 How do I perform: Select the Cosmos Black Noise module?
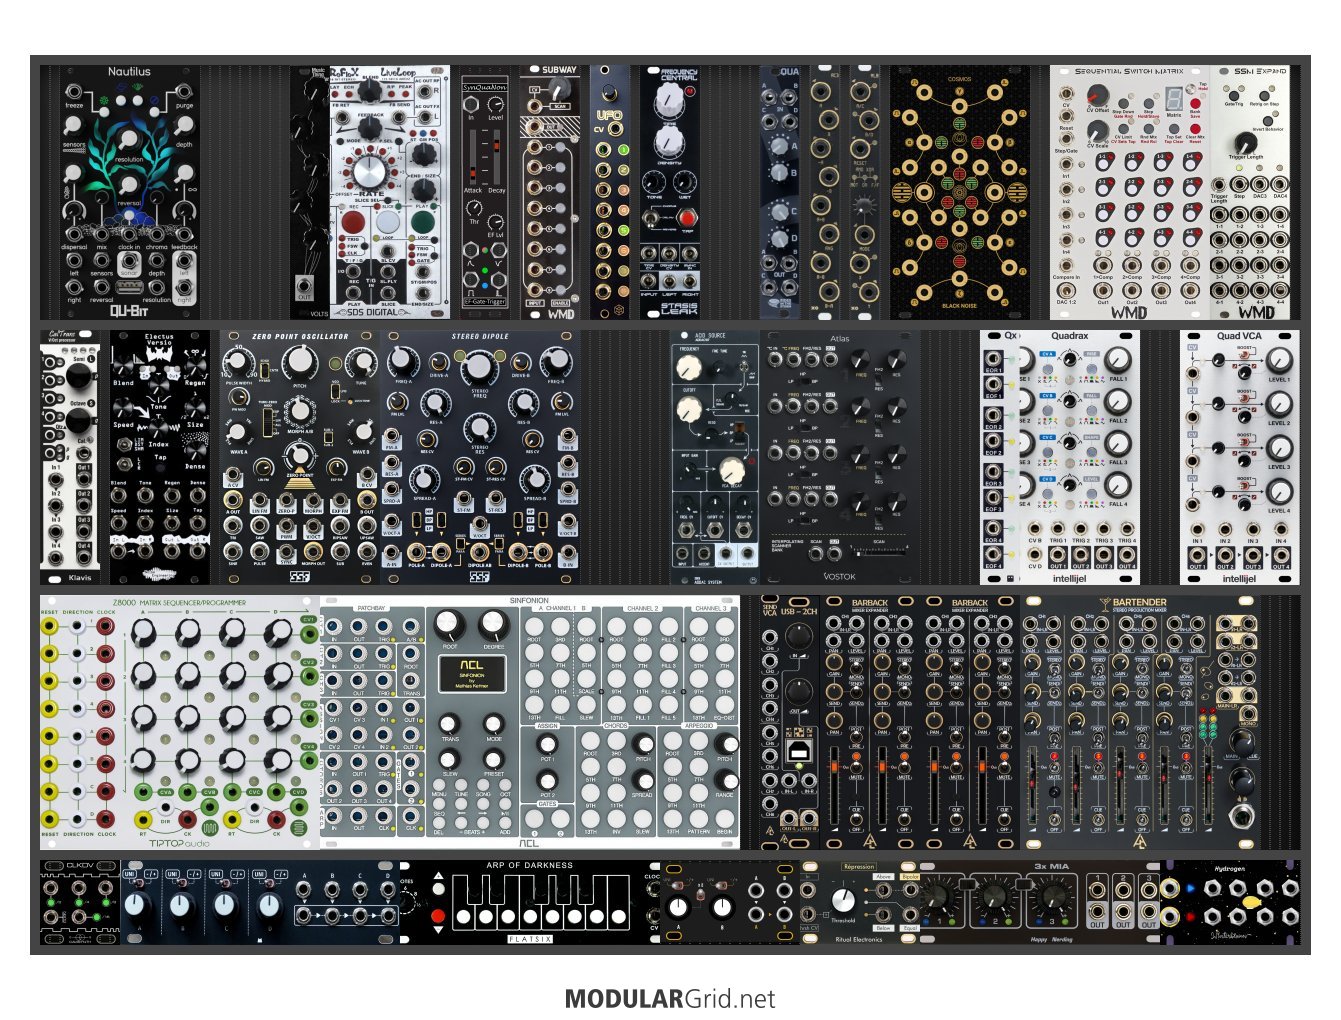(x=959, y=191)
